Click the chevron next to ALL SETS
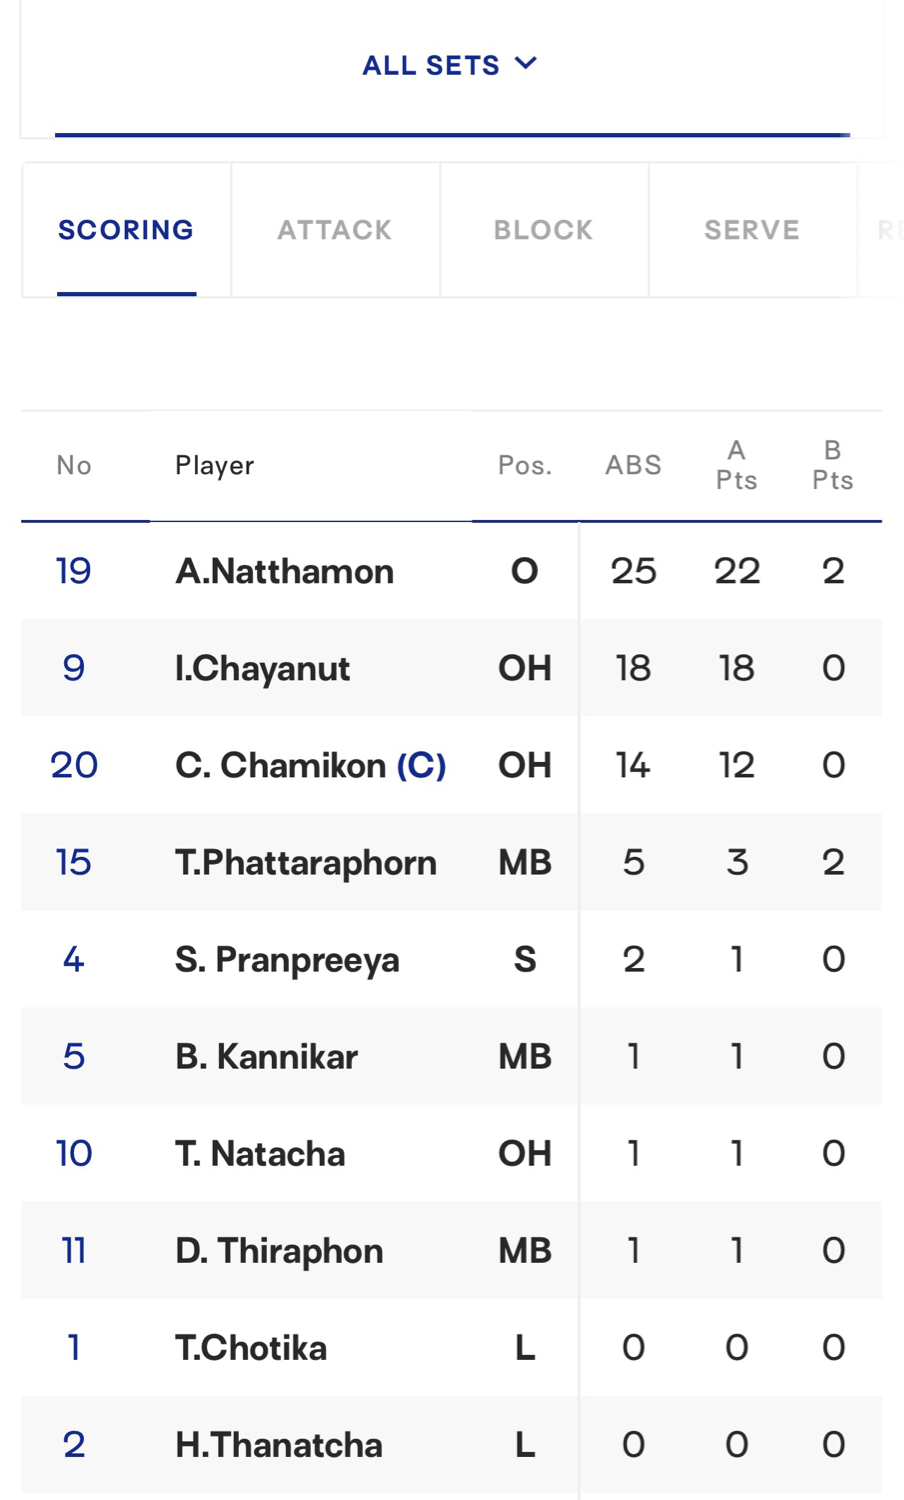The image size is (904, 1500). pos(526,64)
